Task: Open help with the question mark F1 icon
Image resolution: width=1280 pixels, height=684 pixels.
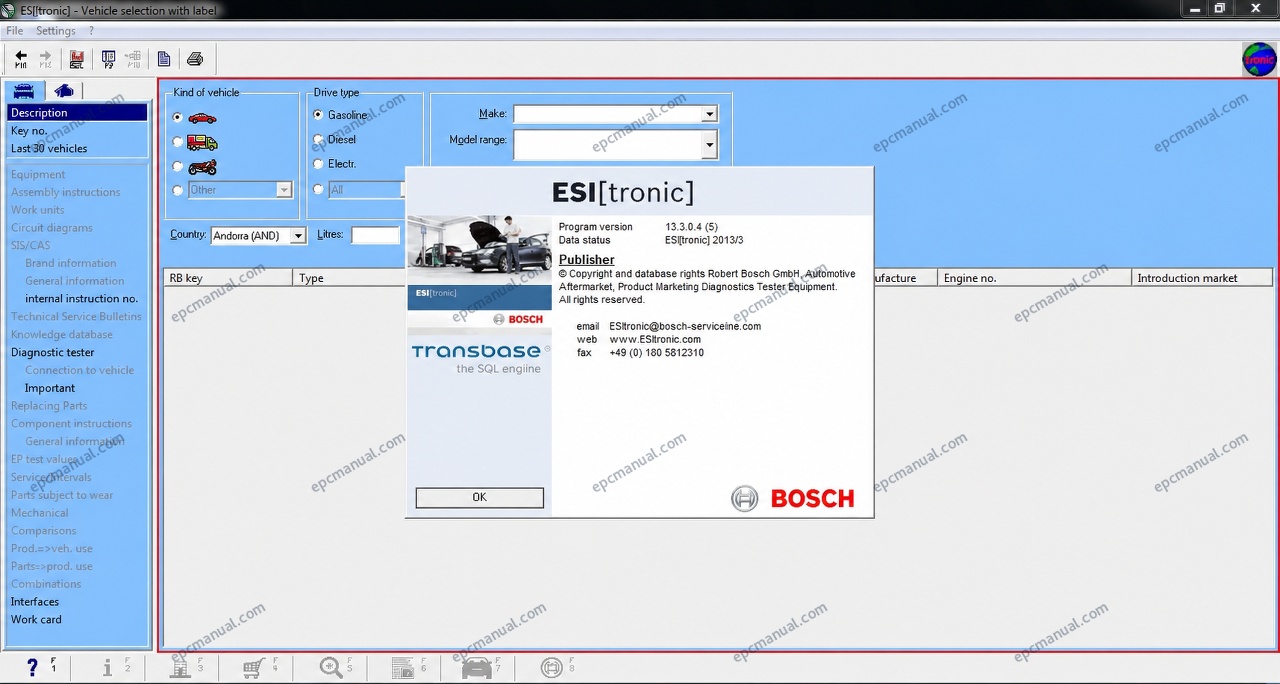Action: click(x=33, y=667)
